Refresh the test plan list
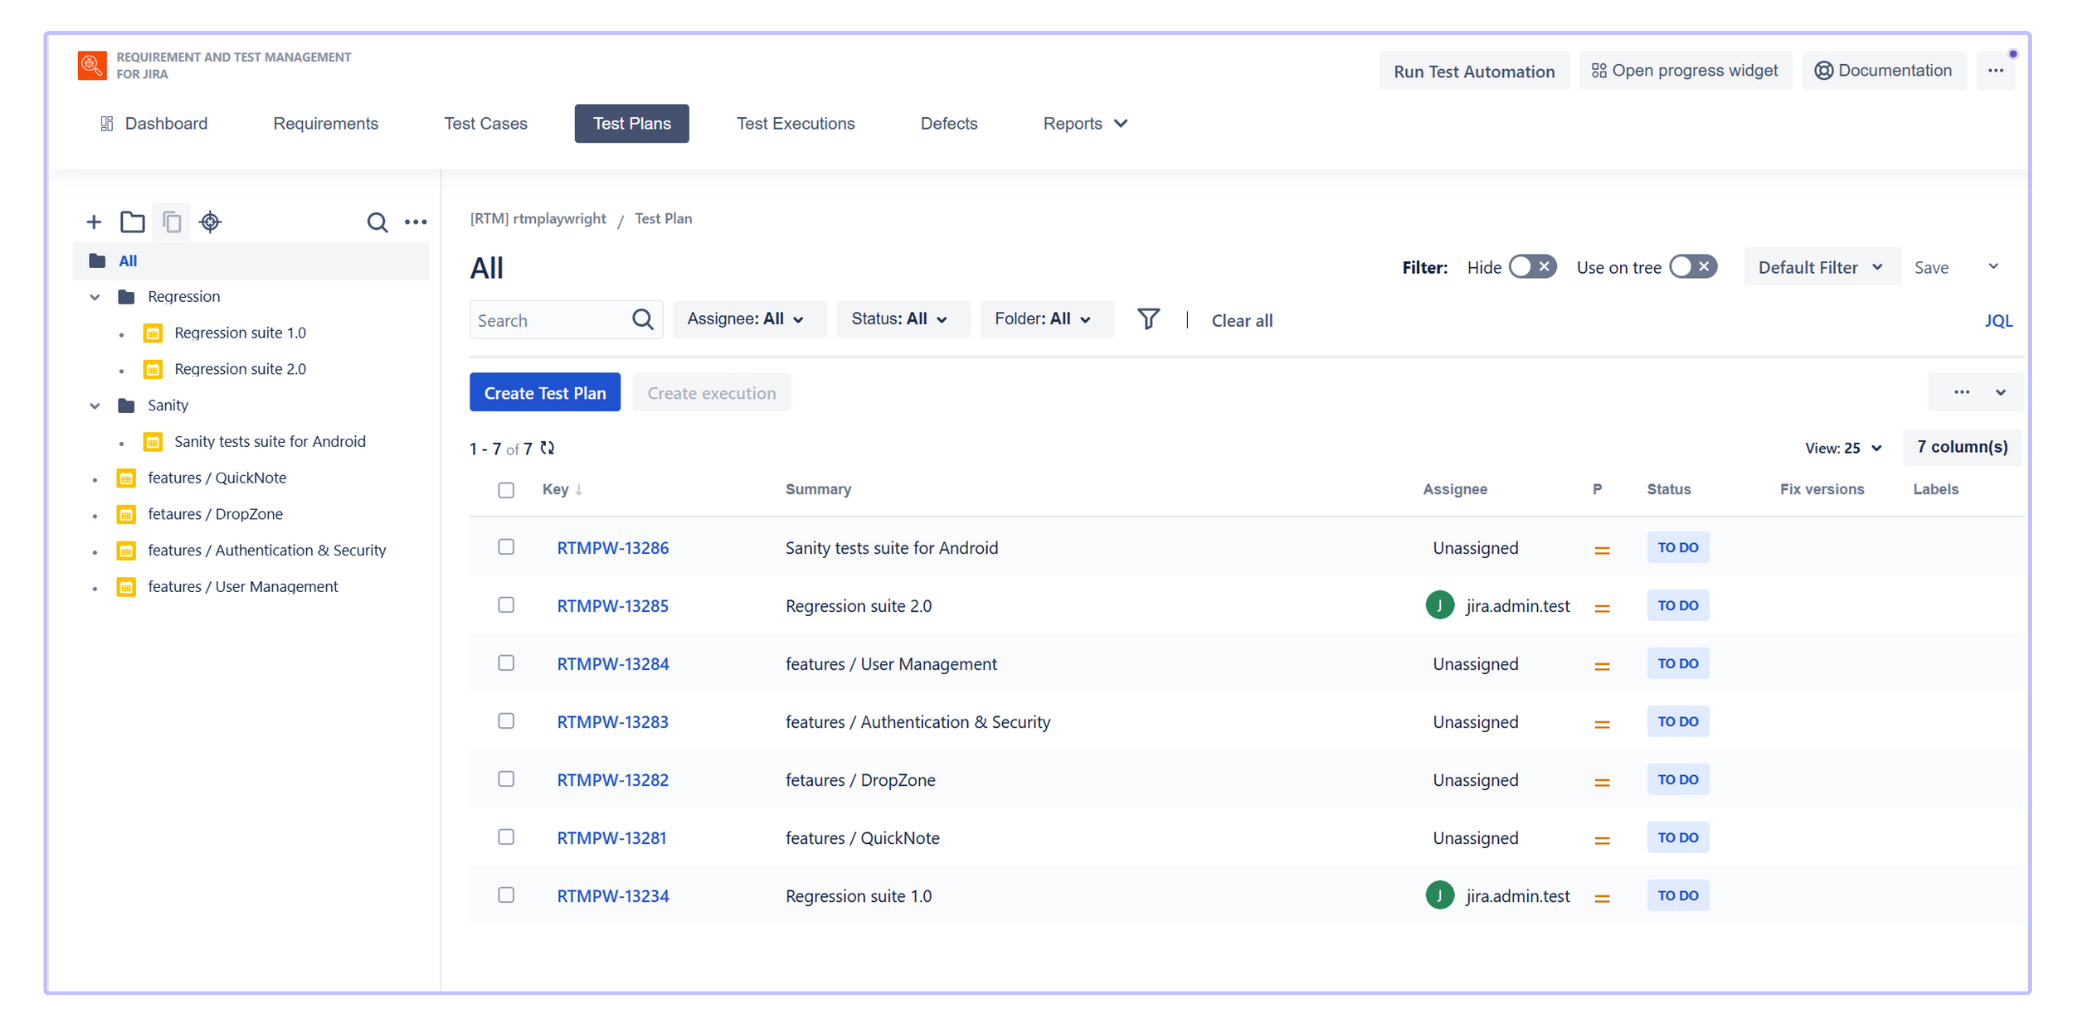This screenshot has height=1031, width=2078. point(547,448)
